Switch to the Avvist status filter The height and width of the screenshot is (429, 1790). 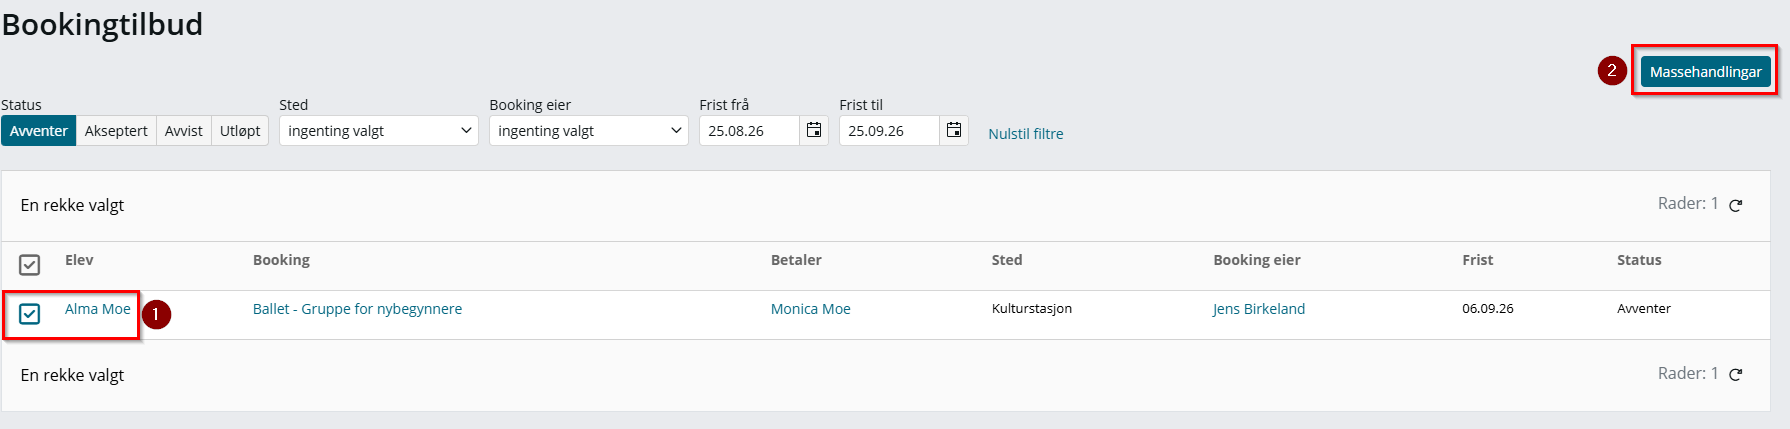tap(184, 131)
